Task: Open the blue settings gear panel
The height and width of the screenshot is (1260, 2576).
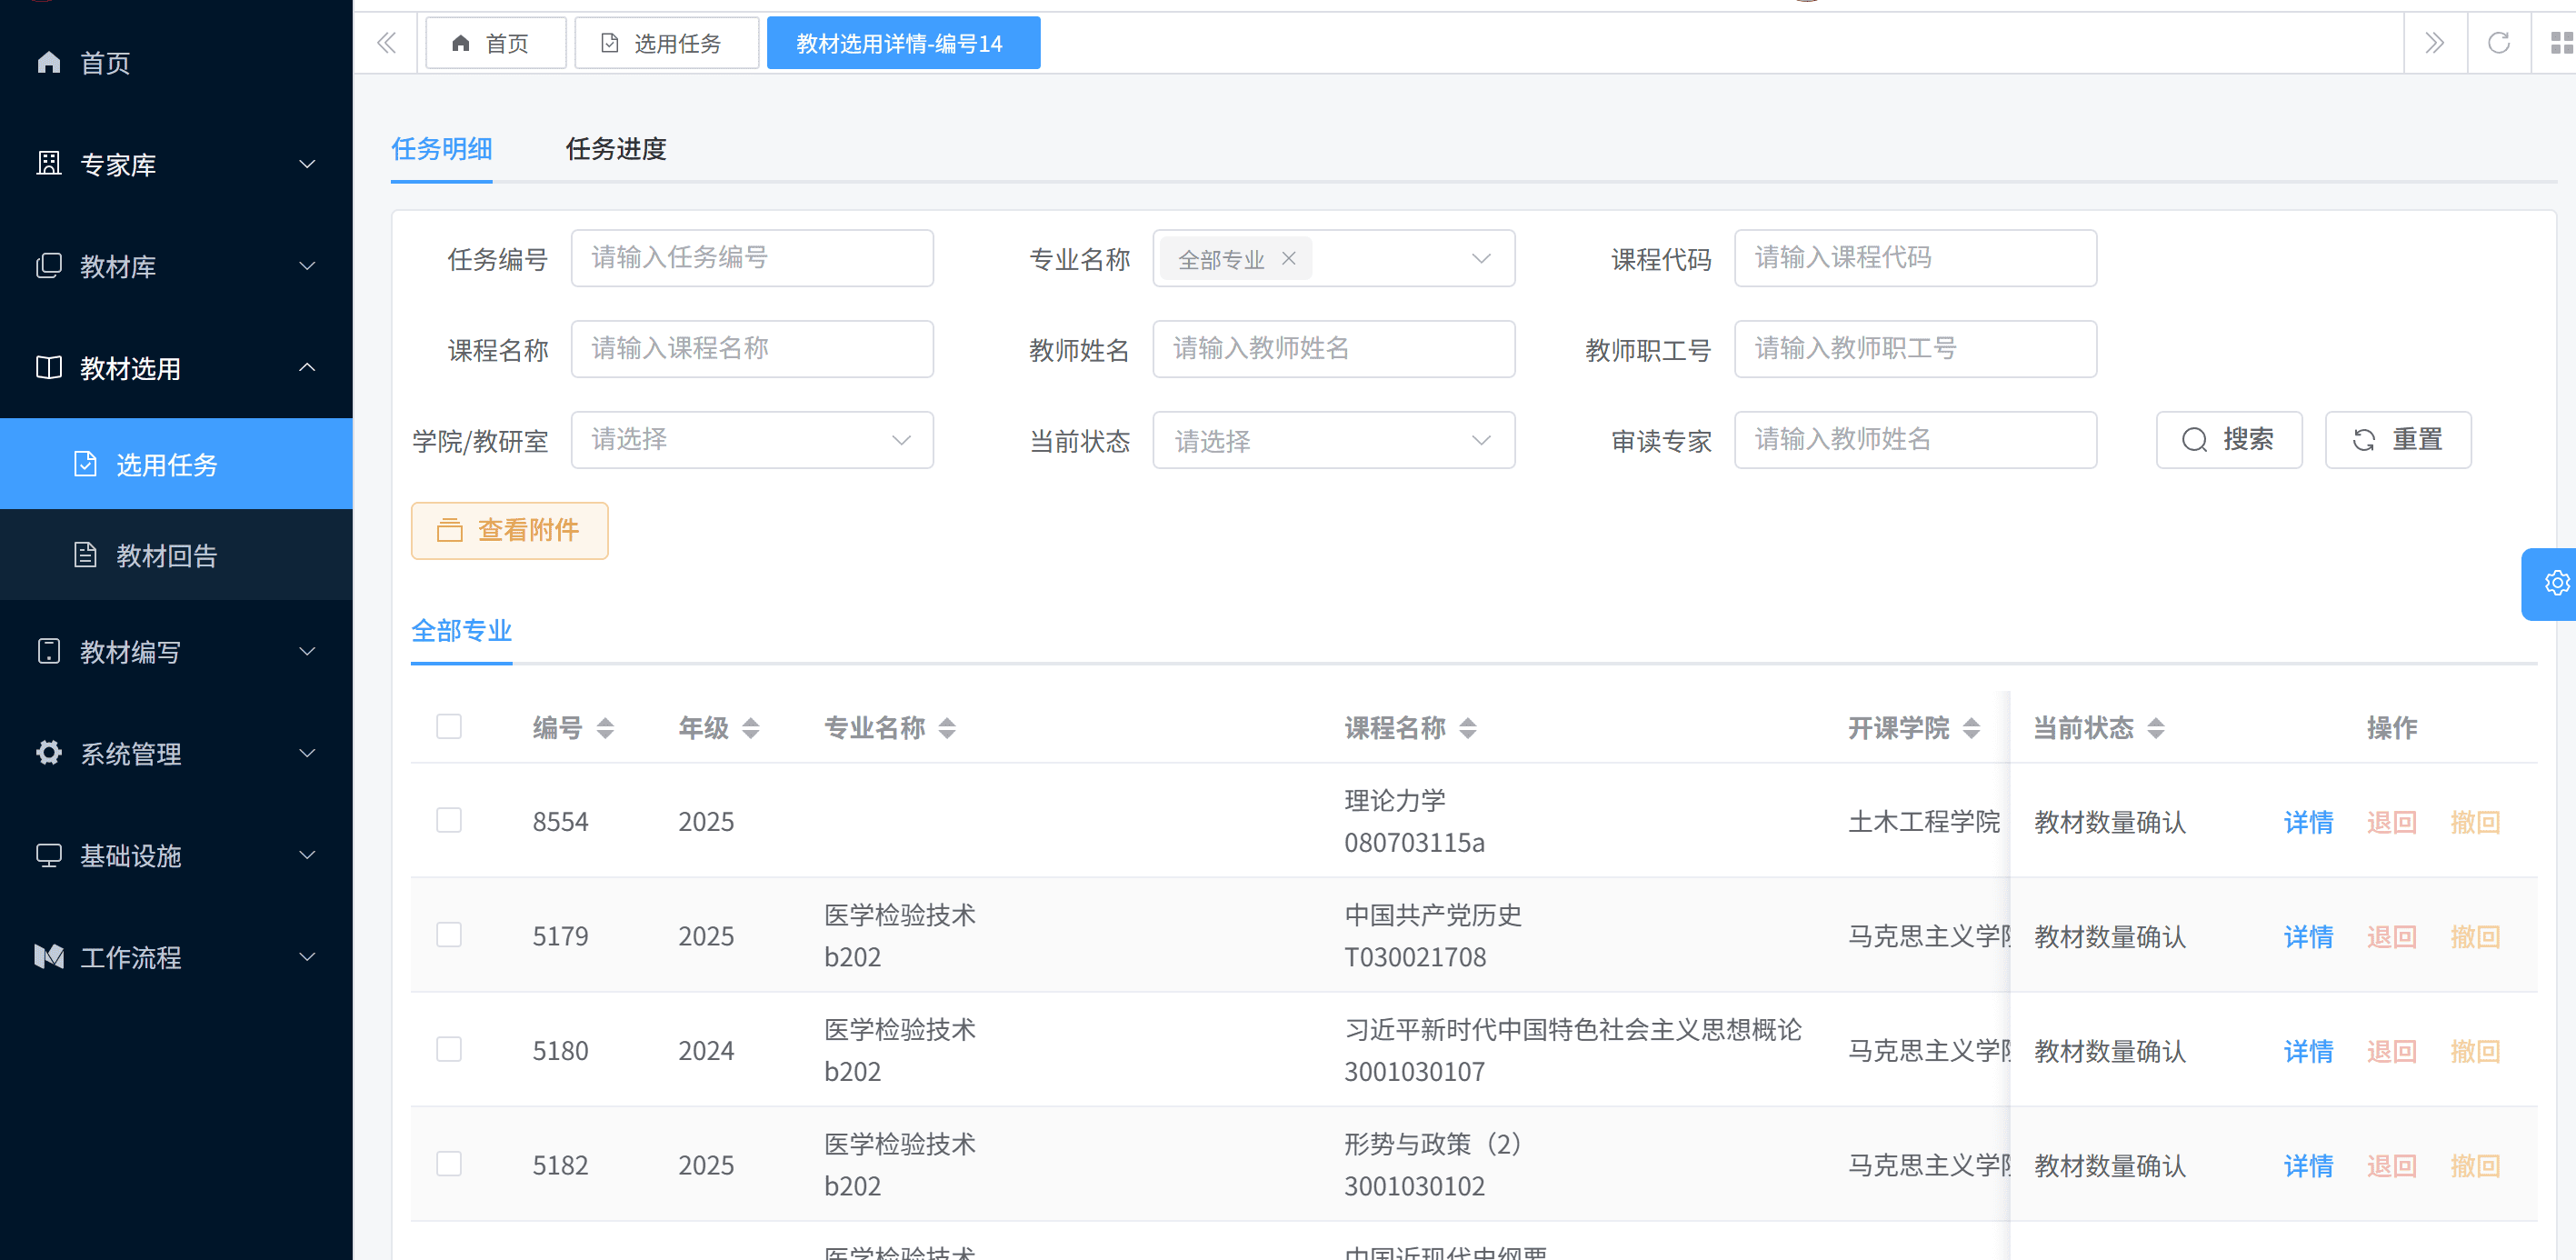Action: tap(2555, 583)
